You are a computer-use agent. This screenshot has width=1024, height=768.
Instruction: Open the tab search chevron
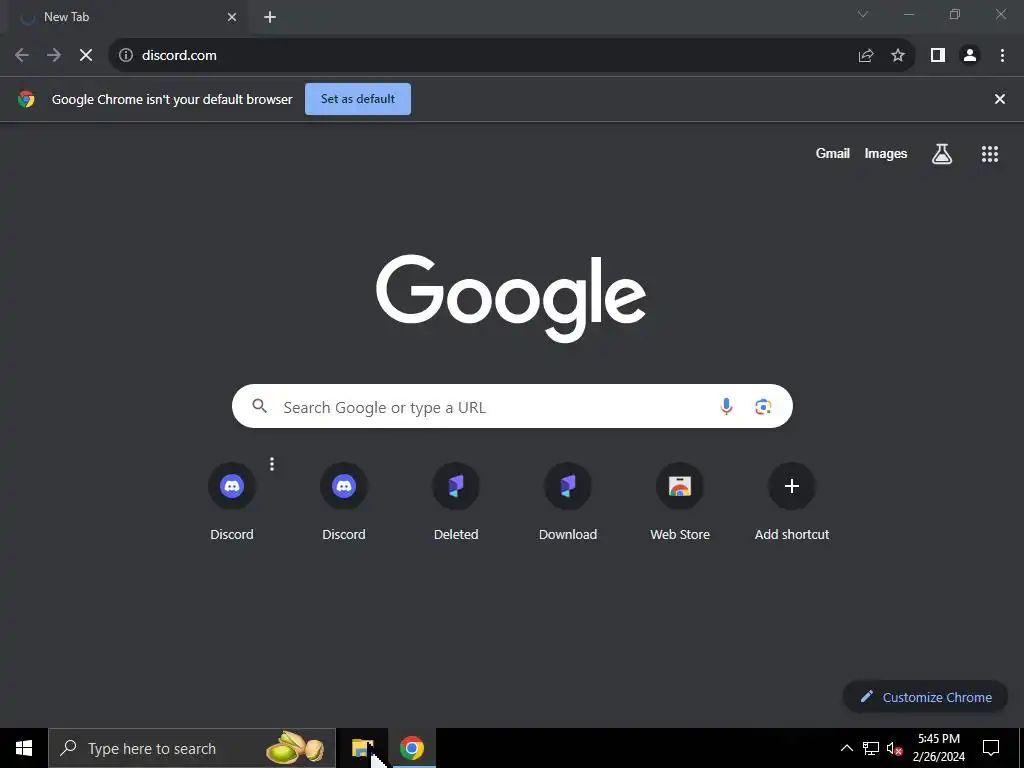click(863, 14)
